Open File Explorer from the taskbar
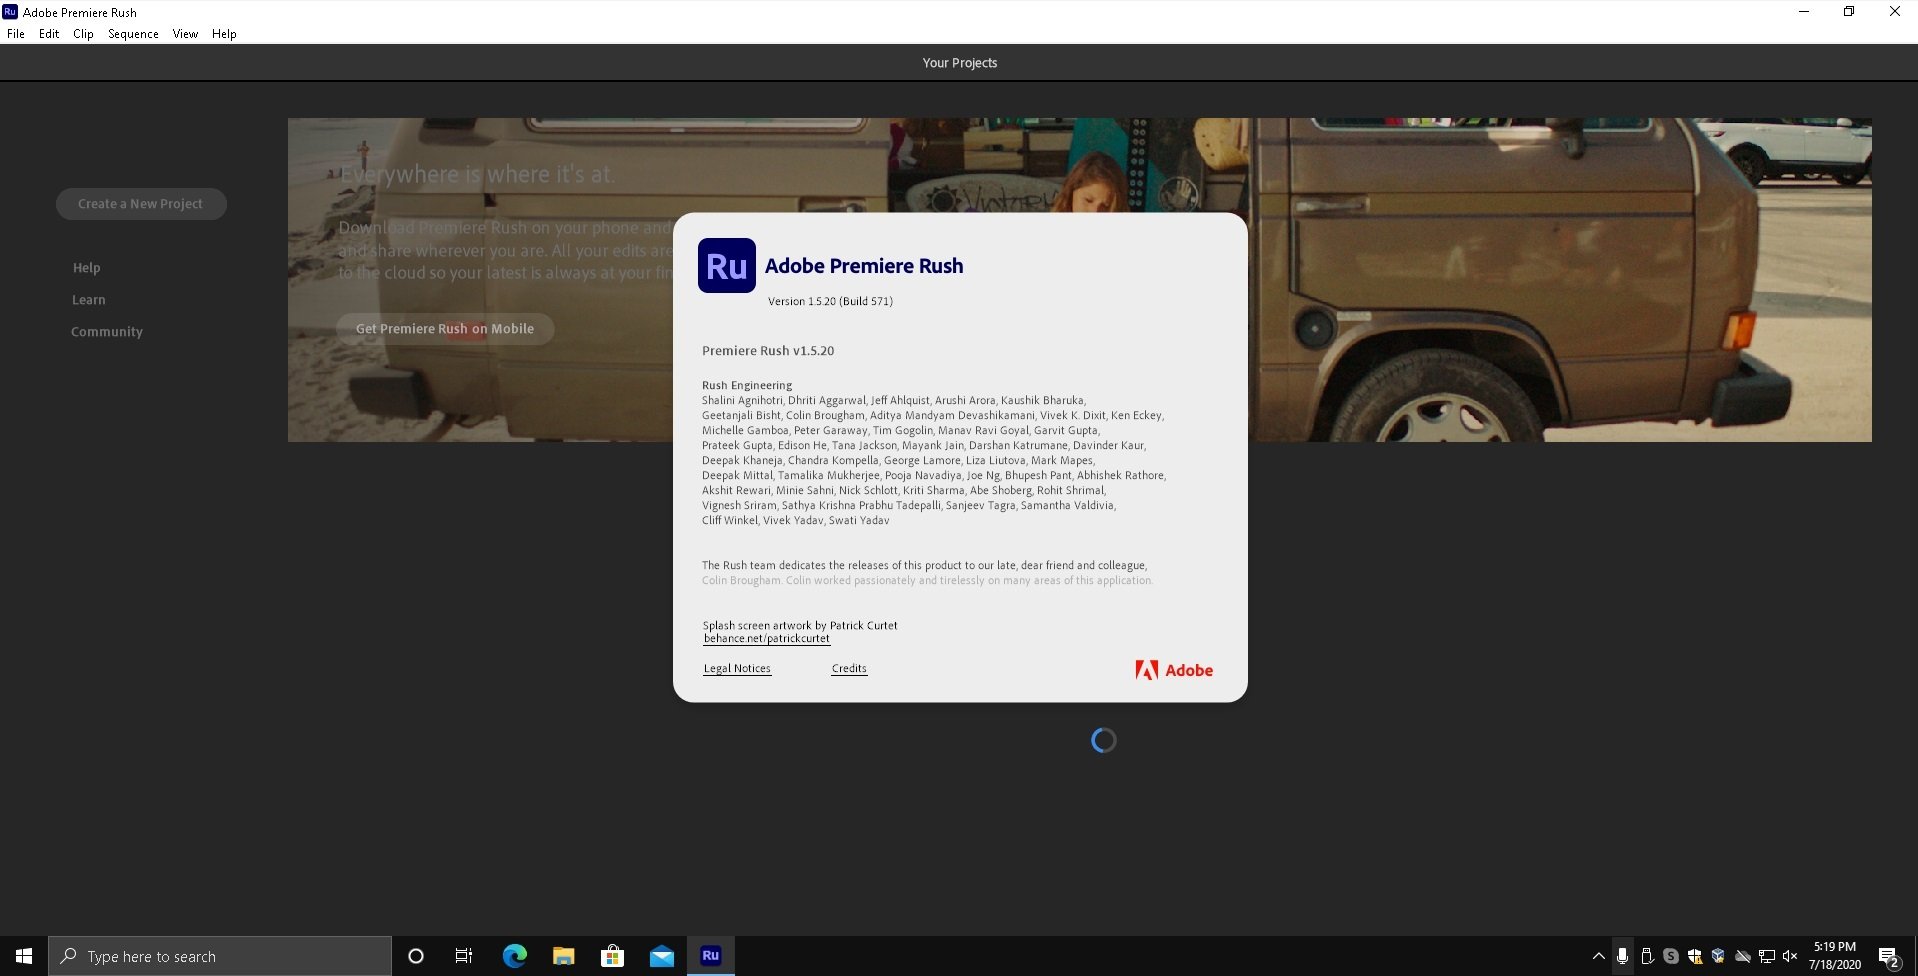This screenshot has height=976, width=1918. point(563,956)
